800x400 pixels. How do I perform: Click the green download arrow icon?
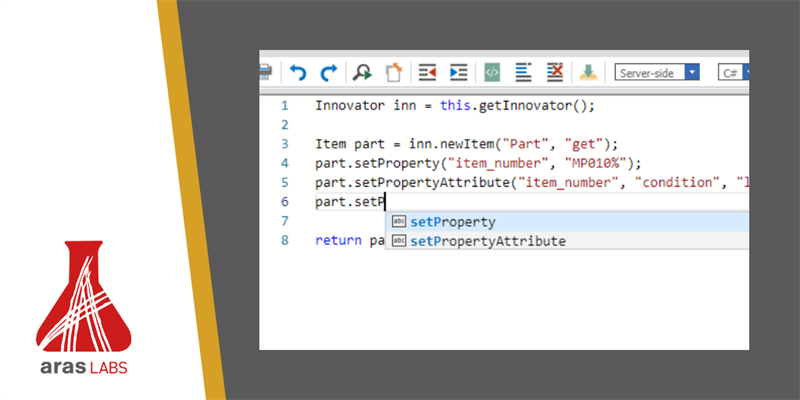click(x=588, y=72)
